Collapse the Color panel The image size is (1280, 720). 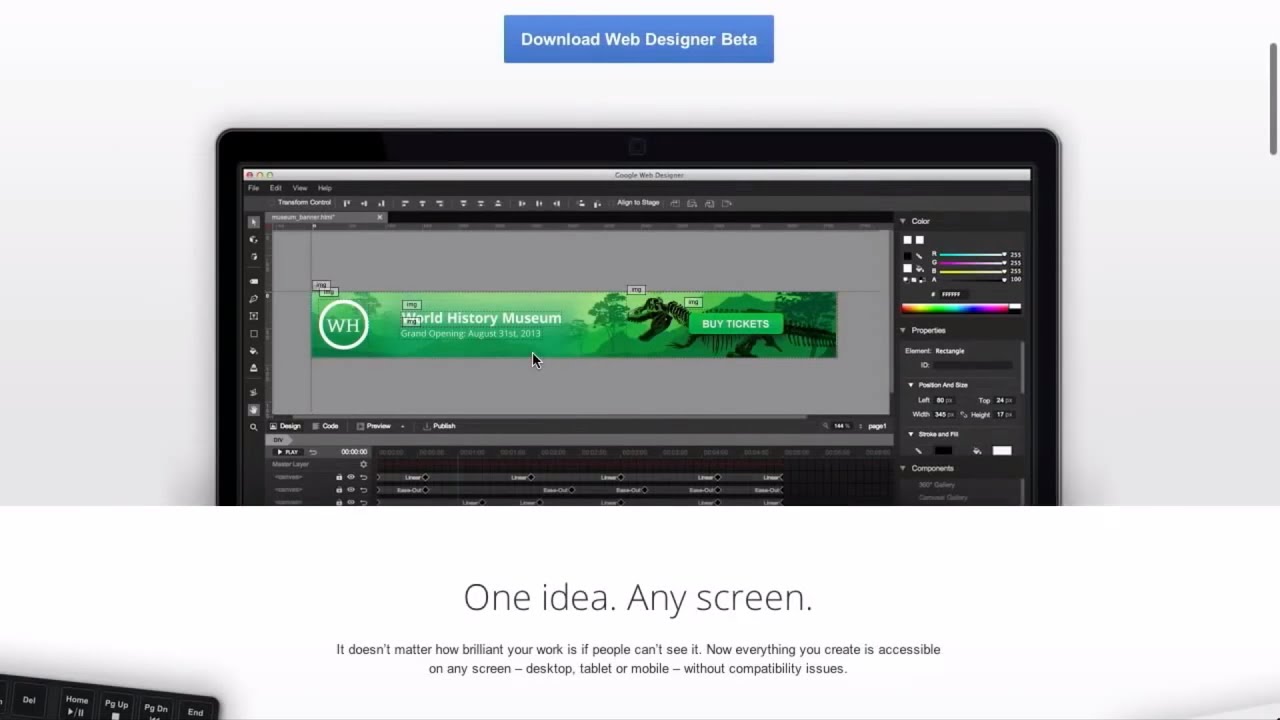tap(903, 221)
